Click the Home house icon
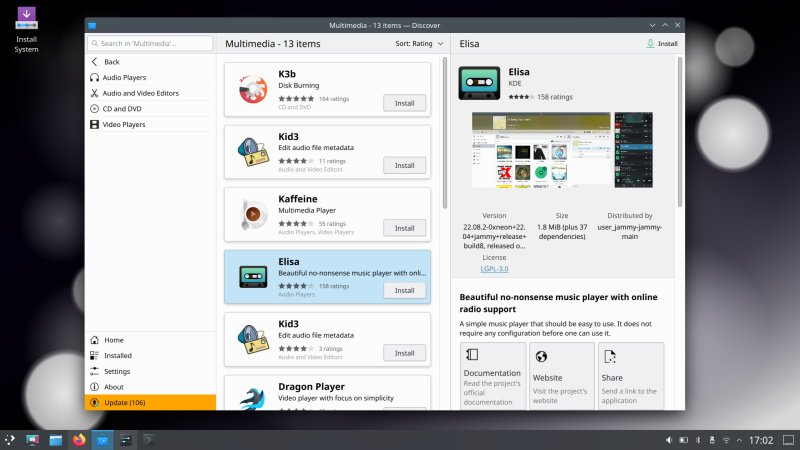This screenshot has width=800, height=450. [94, 340]
